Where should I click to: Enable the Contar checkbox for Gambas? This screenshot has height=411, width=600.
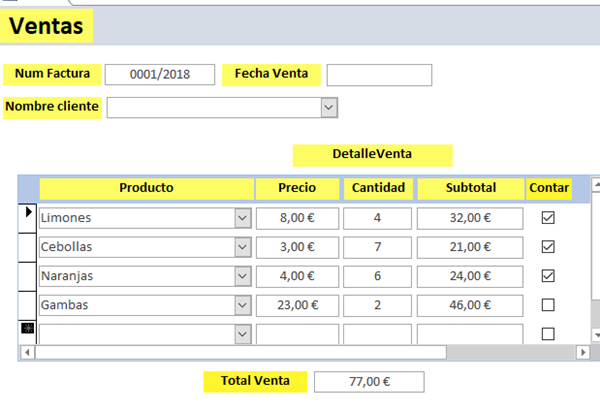548,304
